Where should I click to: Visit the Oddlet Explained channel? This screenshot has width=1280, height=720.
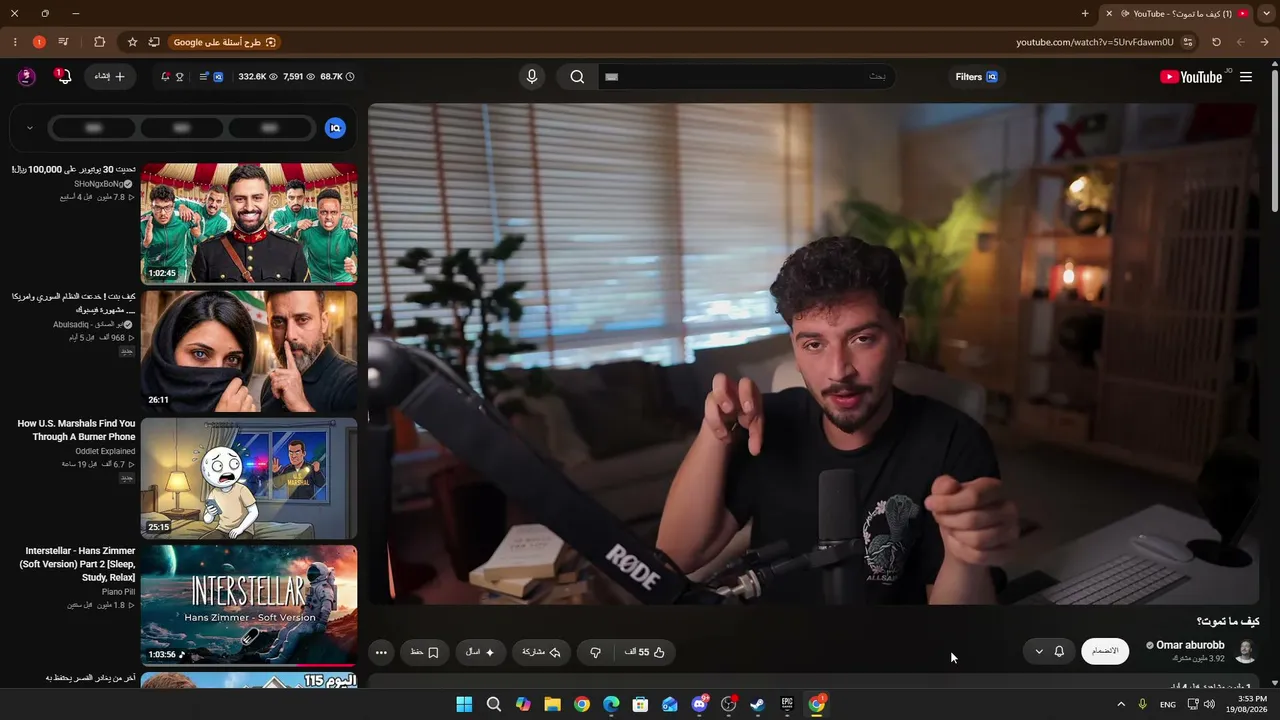105,451
